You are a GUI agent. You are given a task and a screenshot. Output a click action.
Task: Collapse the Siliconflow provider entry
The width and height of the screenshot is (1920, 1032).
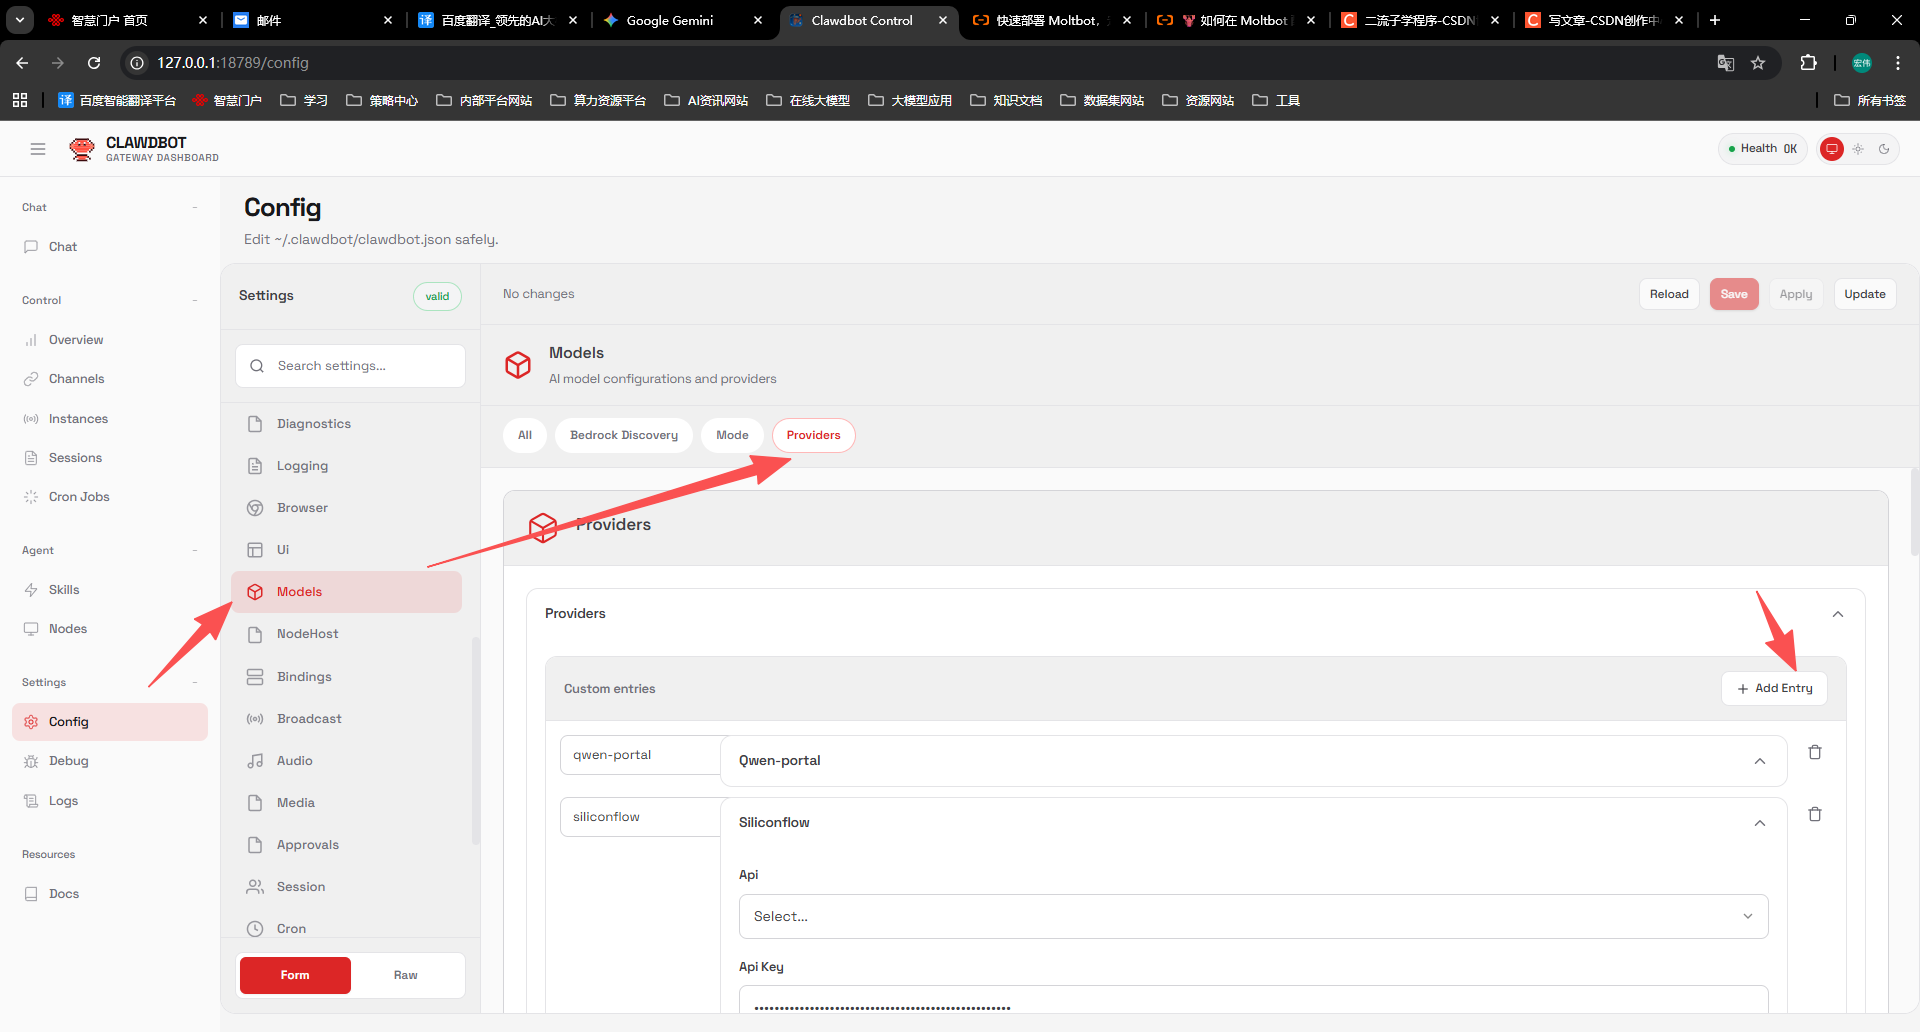coord(1760,823)
